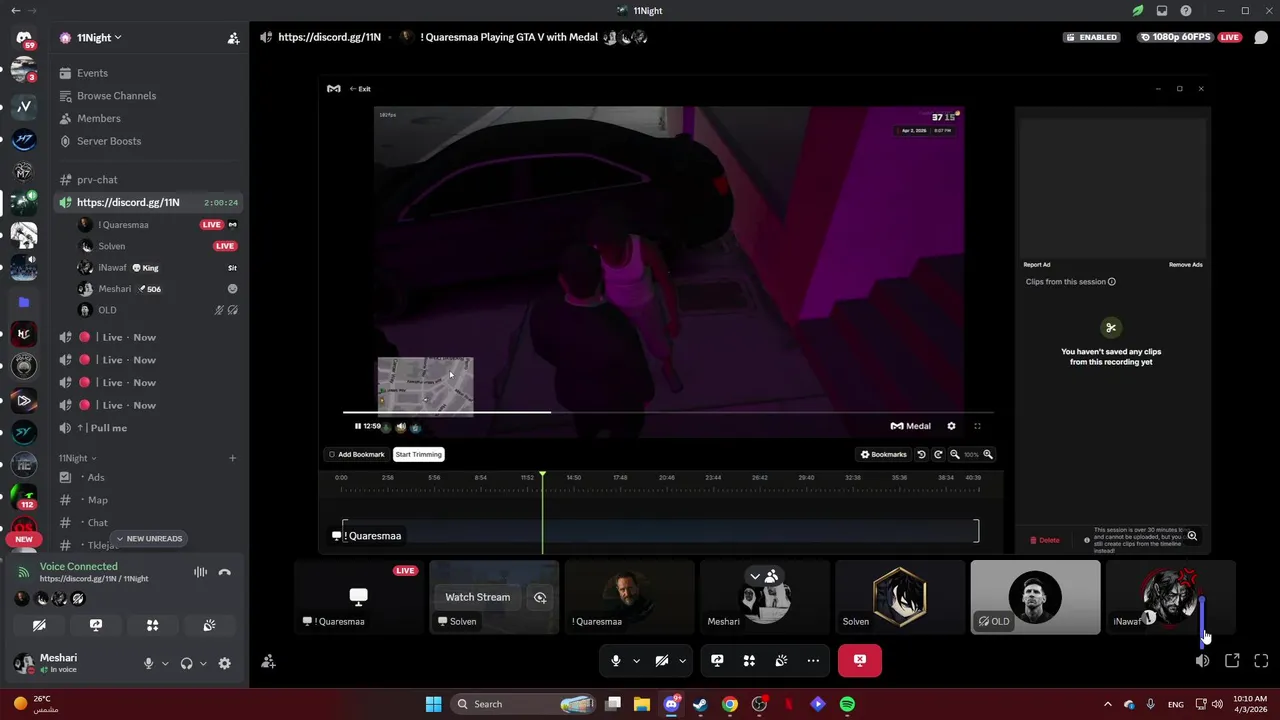Create channel with plus next to 11Night category
1280x720 pixels.
[233, 458]
